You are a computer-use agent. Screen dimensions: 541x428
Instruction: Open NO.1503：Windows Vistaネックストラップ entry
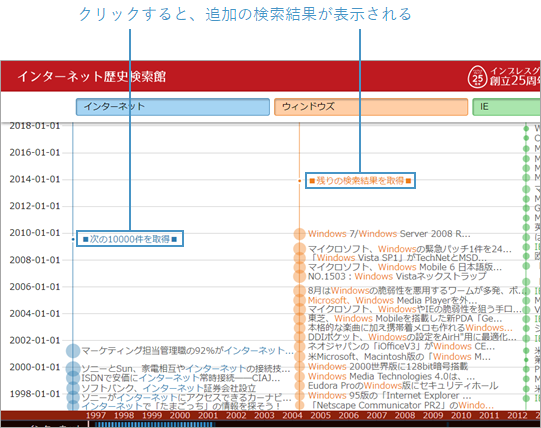(x=397, y=276)
